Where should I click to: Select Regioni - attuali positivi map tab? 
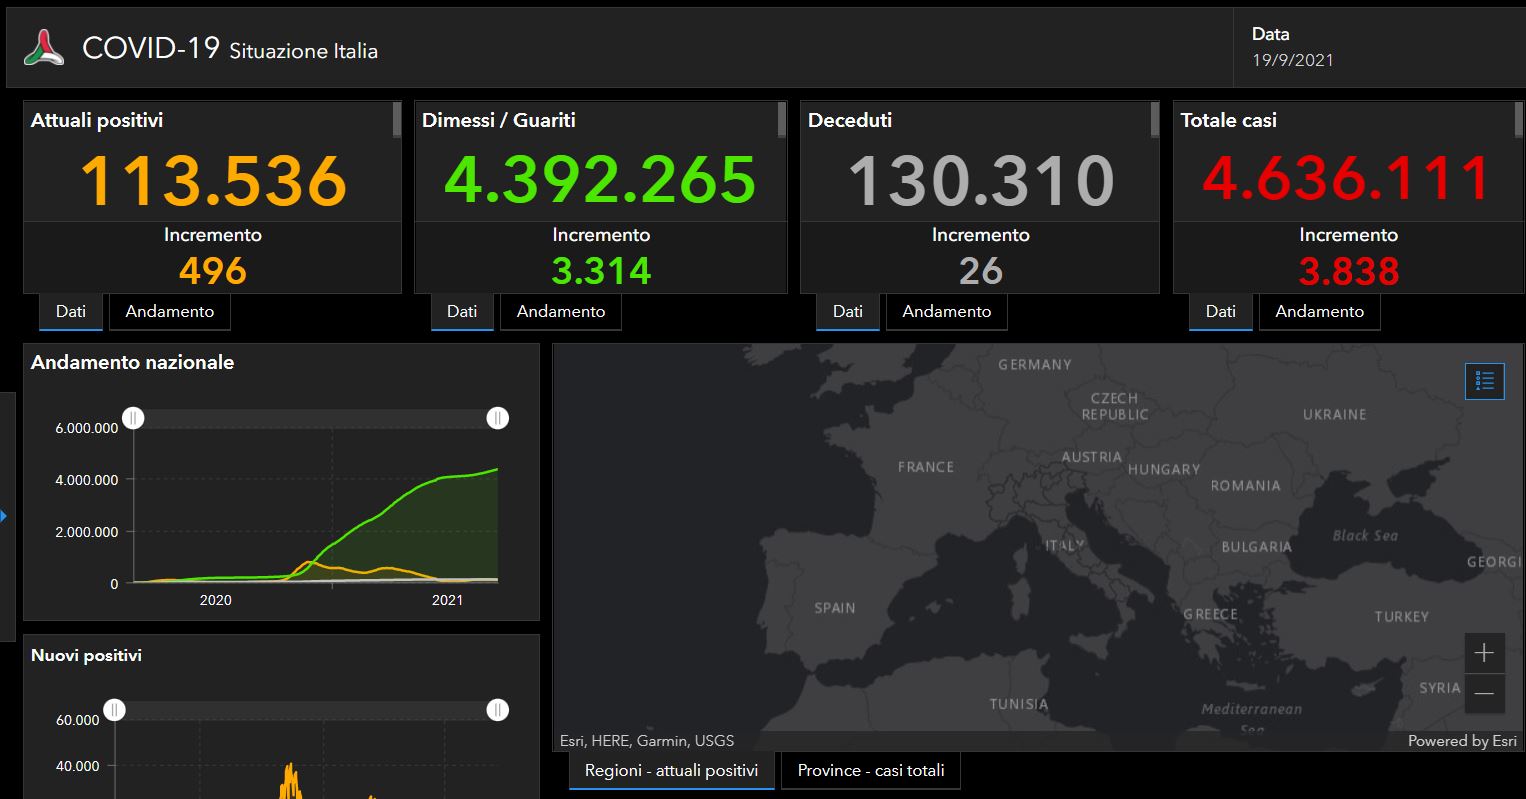point(671,770)
